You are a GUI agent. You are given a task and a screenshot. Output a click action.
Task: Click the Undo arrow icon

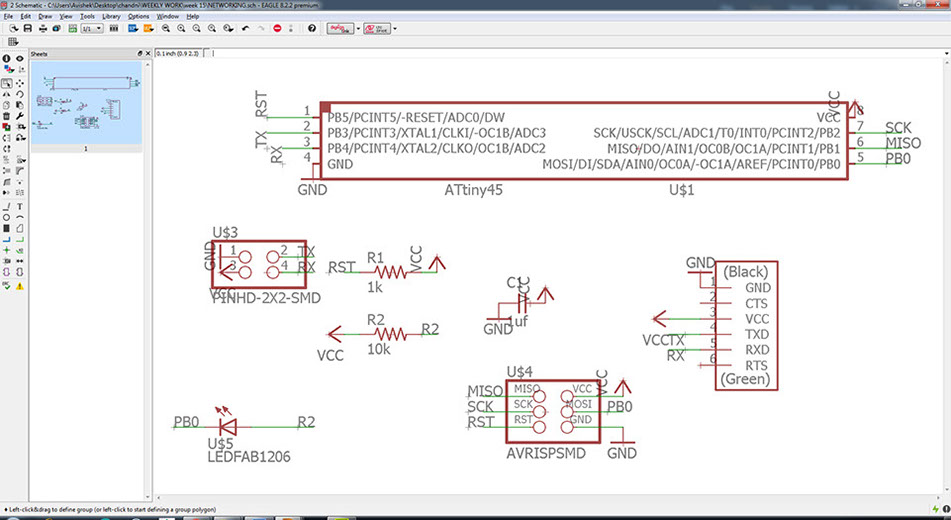pos(246,29)
